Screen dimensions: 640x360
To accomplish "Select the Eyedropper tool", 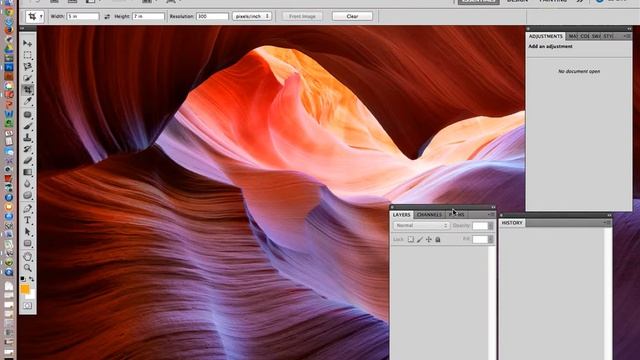I will tap(27, 101).
